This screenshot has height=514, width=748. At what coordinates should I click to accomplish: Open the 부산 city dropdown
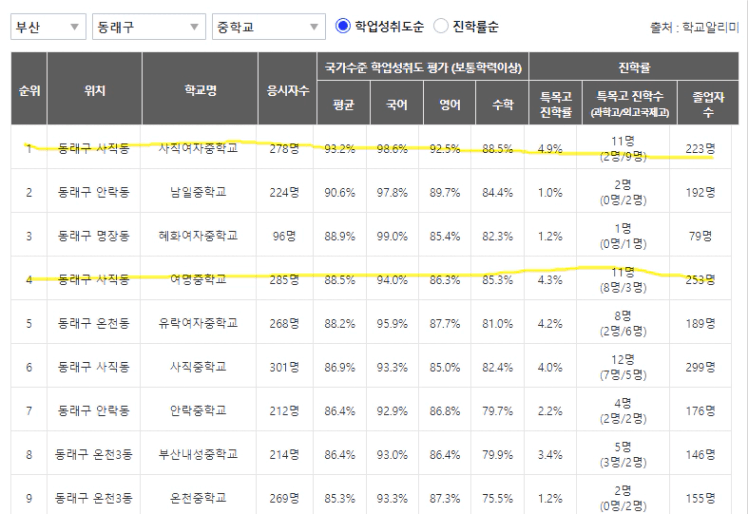tap(48, 27)
